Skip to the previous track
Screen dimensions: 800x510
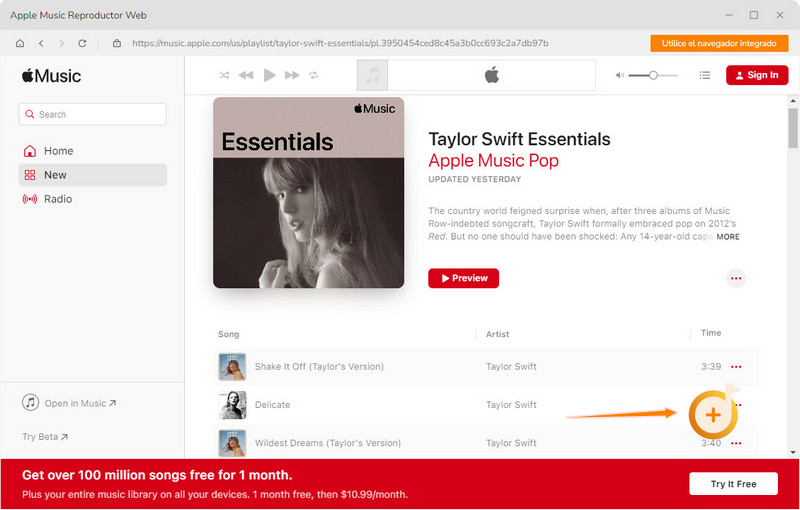246,75
